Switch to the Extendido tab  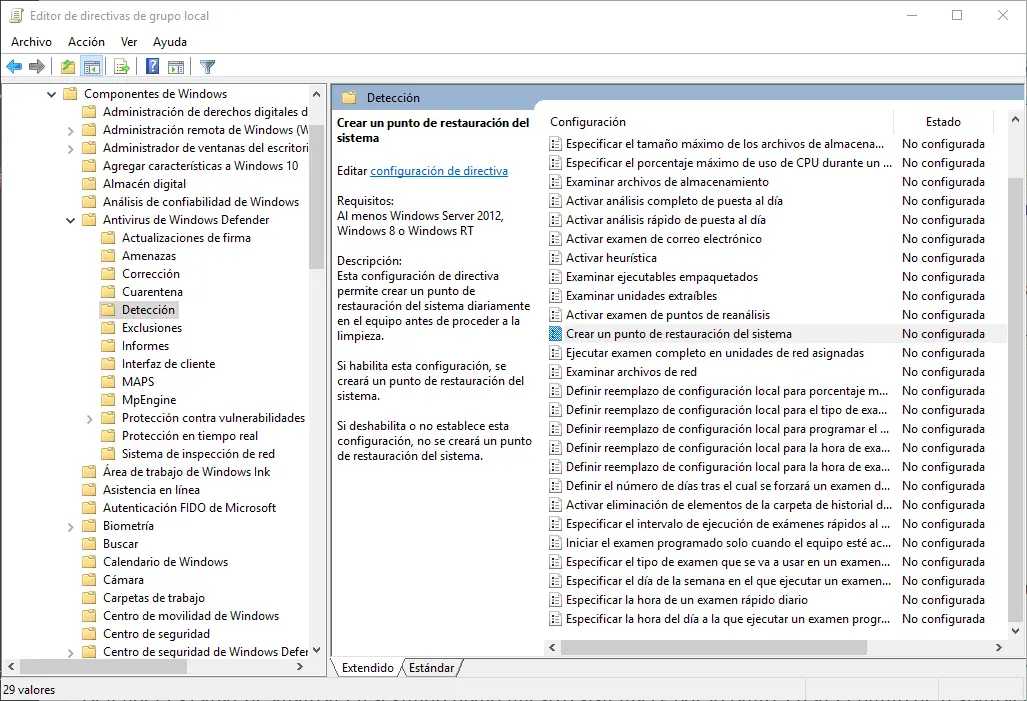[x=367, y=668]
